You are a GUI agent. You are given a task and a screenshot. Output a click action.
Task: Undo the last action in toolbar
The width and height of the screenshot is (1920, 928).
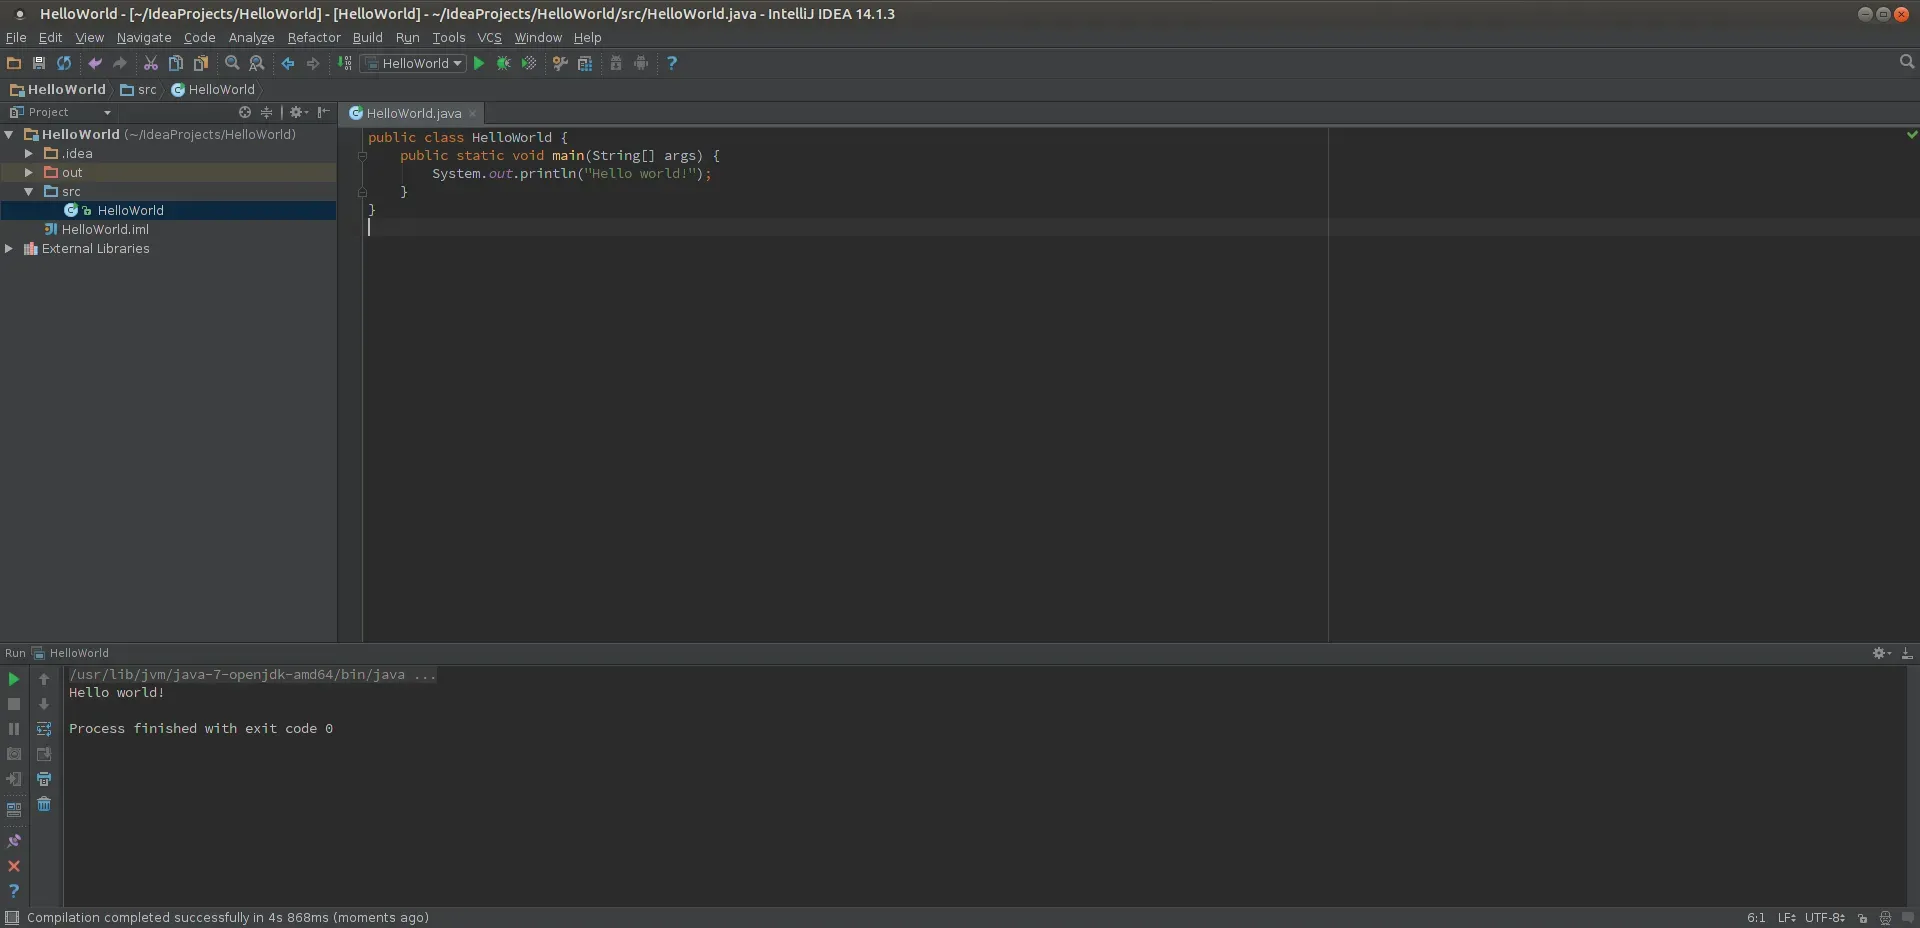95,63
